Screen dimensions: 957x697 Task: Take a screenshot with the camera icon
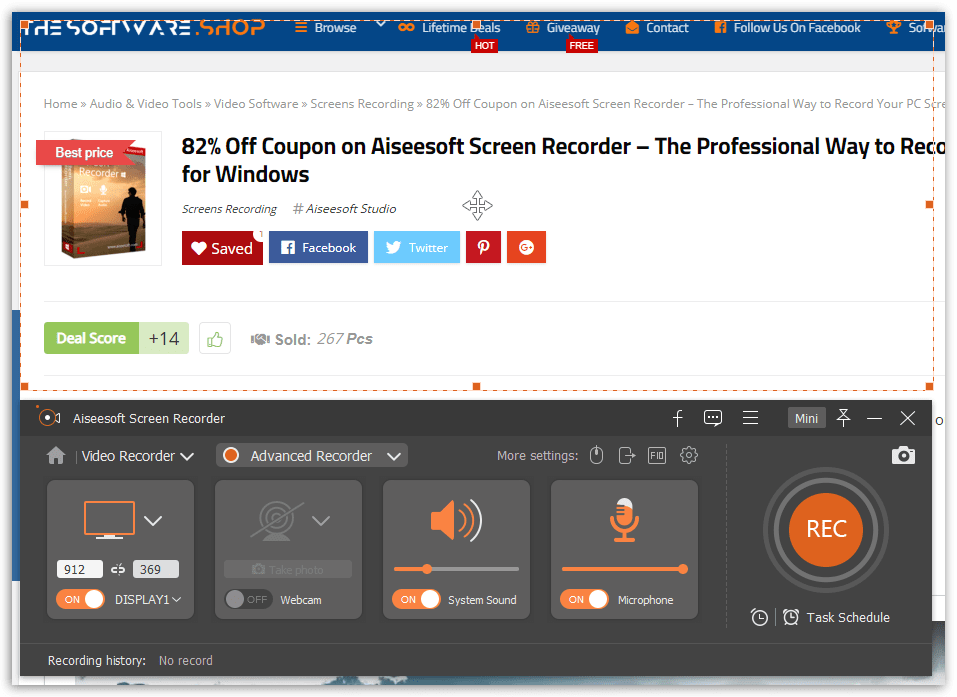[x=903, y=455]
